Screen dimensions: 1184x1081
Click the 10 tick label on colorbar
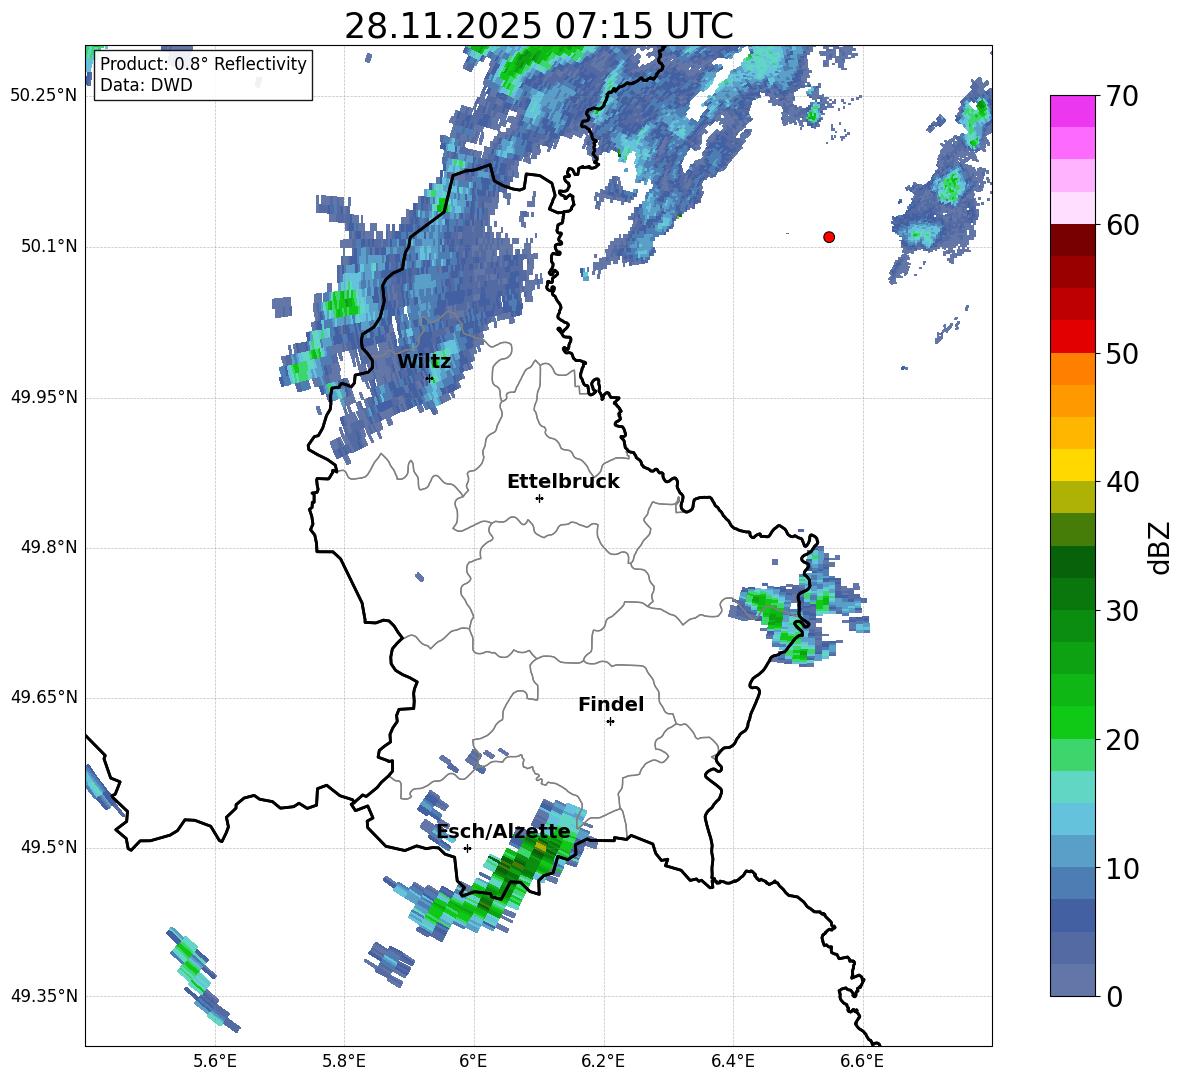click(1122, 868)
